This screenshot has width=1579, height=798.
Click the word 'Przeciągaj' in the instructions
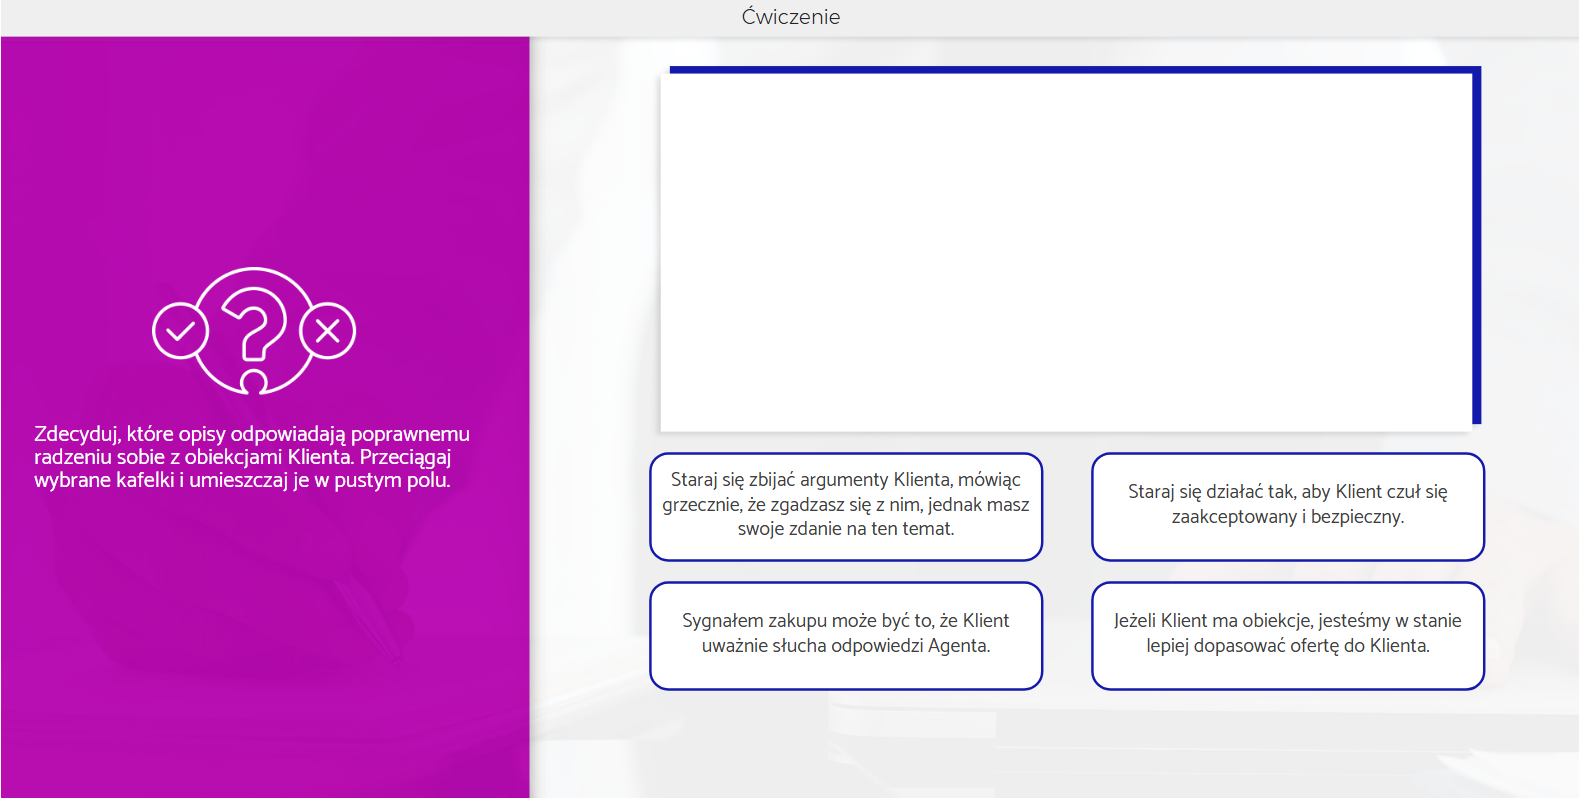[405, 458]
